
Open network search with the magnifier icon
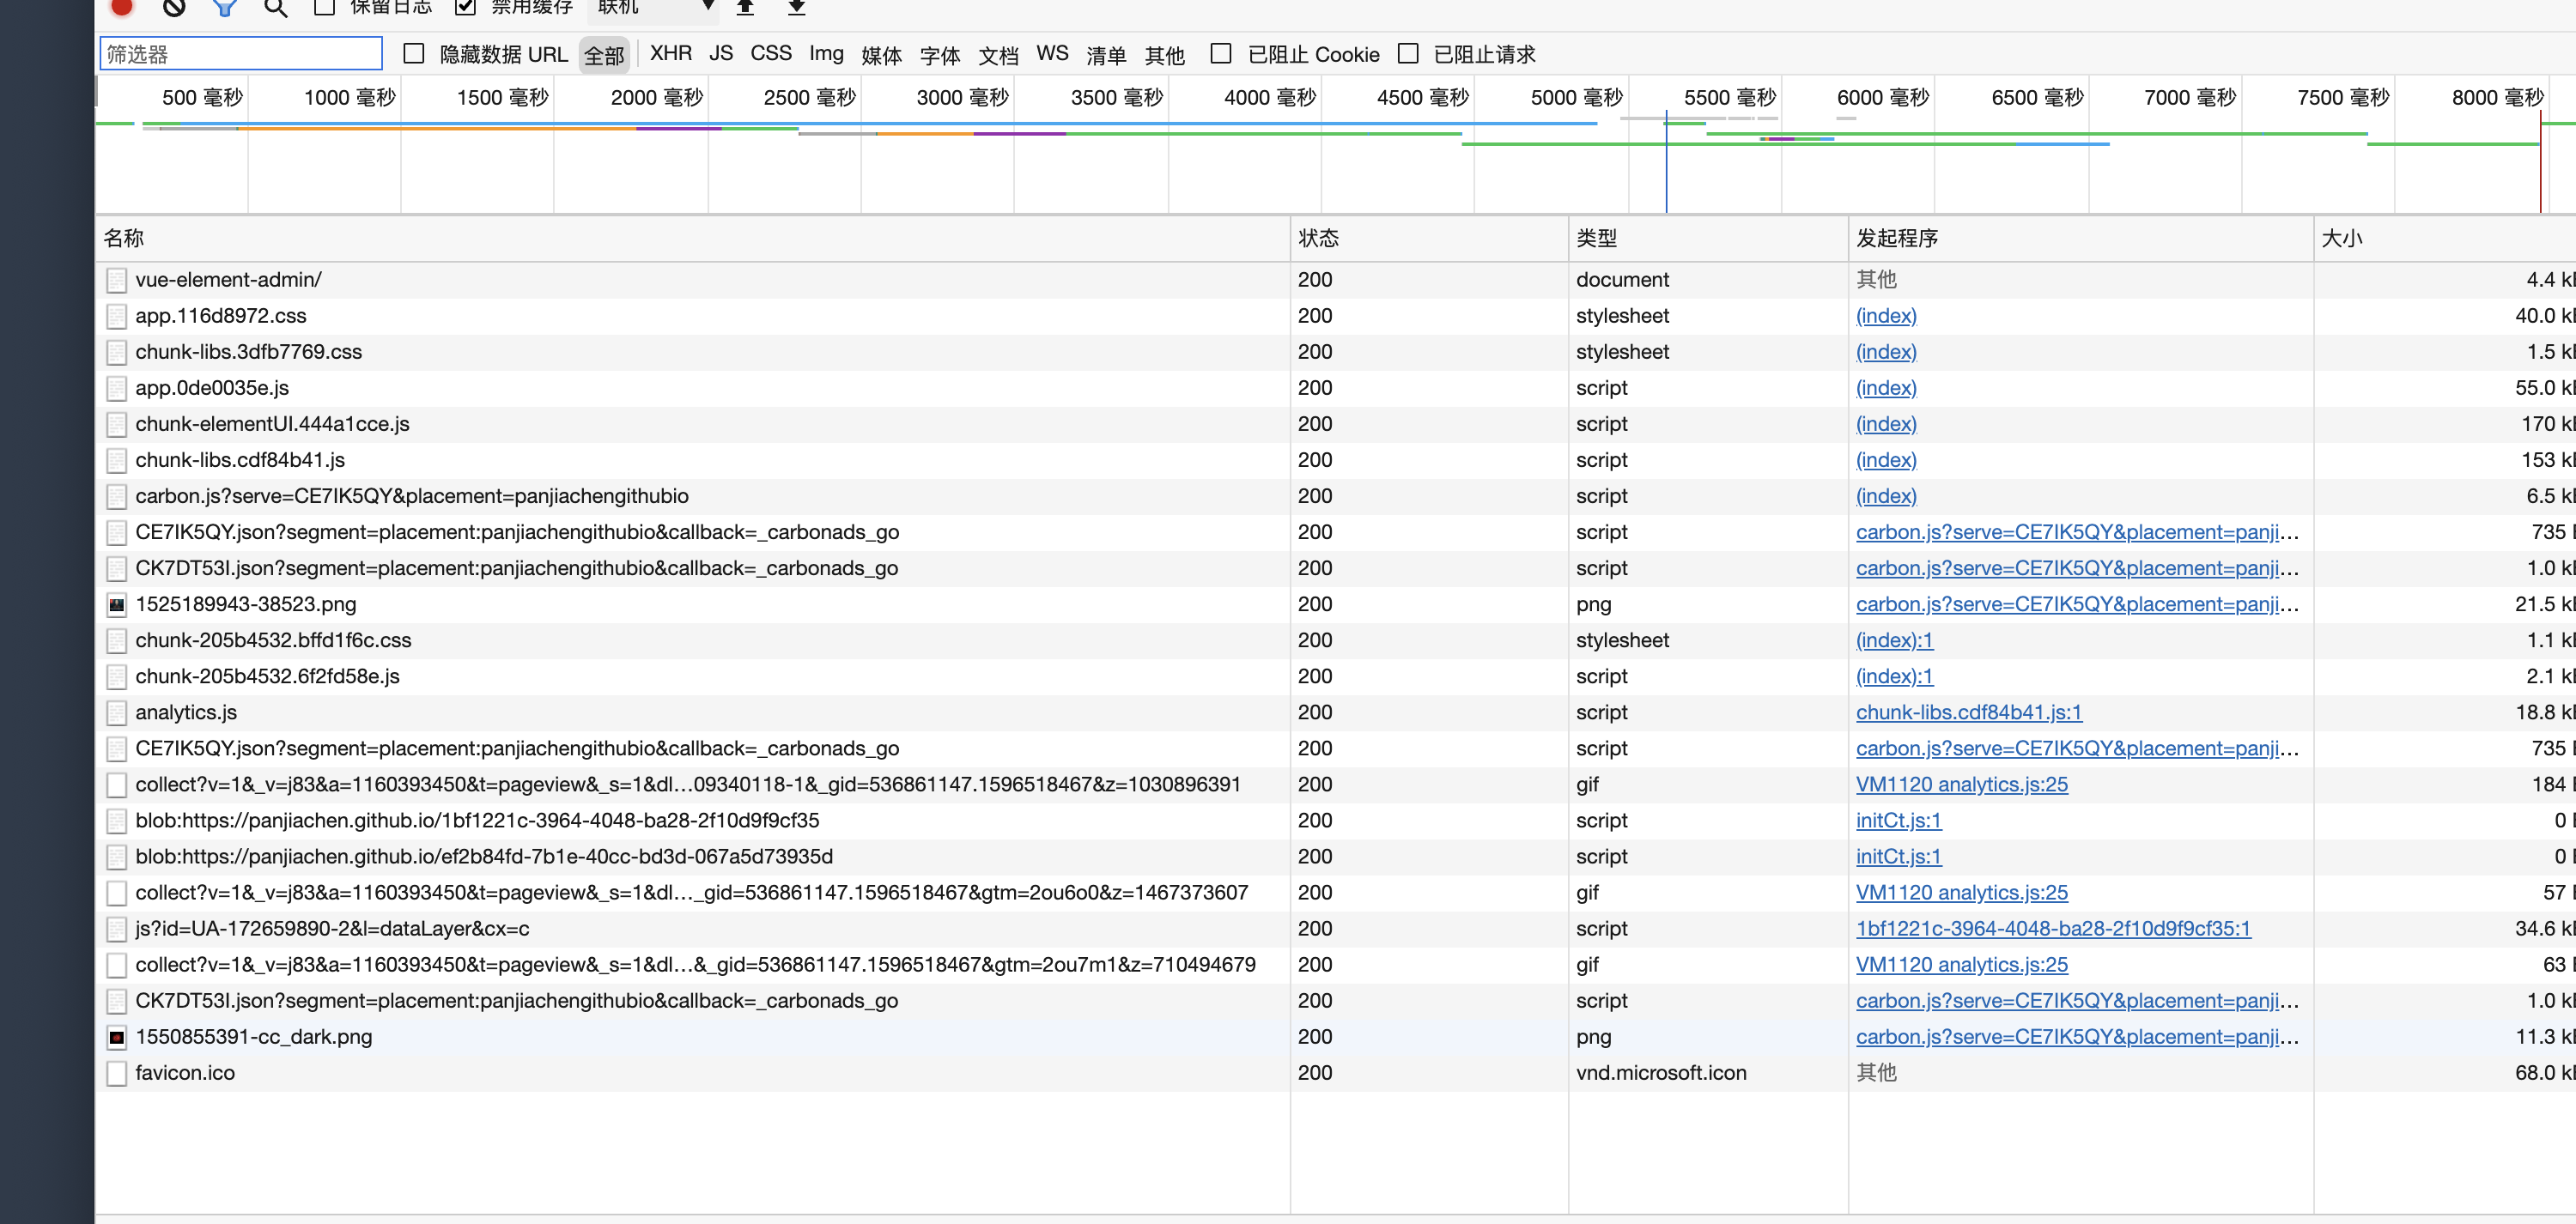(275, 9)
